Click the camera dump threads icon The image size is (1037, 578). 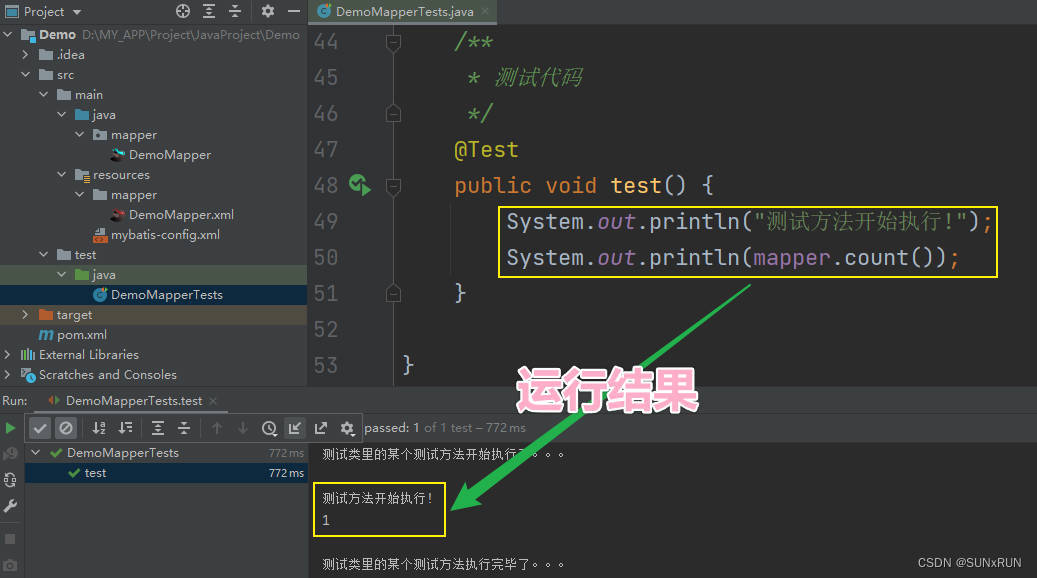pos(10,565)
